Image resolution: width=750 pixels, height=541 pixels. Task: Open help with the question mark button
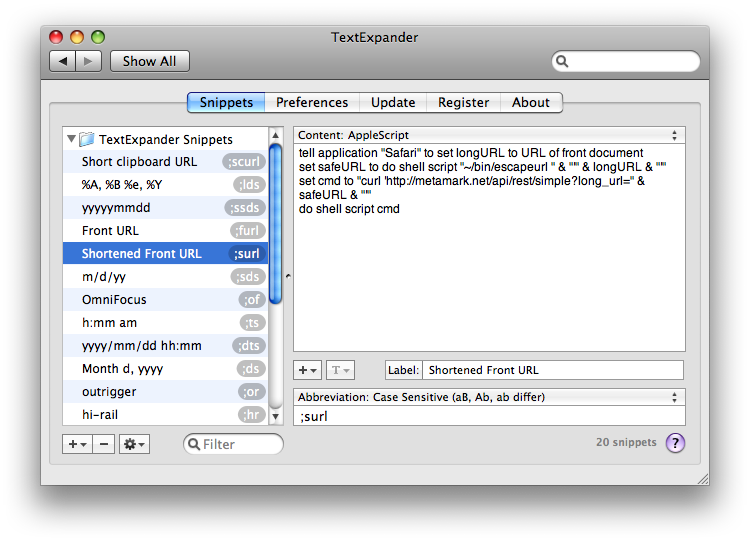tap(675, 443)
